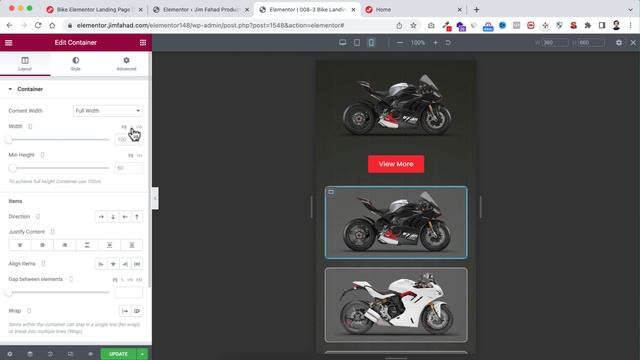Select the black bike image container
This screenshot has height=360, width=640.
tap(396, 222)
